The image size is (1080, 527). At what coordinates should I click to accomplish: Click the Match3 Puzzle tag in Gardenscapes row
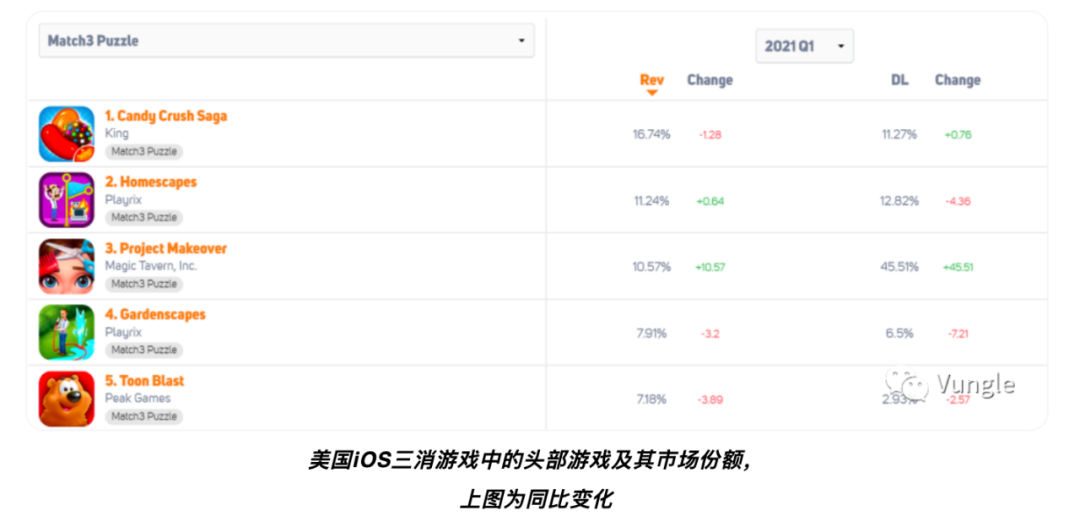coord(144,349)
